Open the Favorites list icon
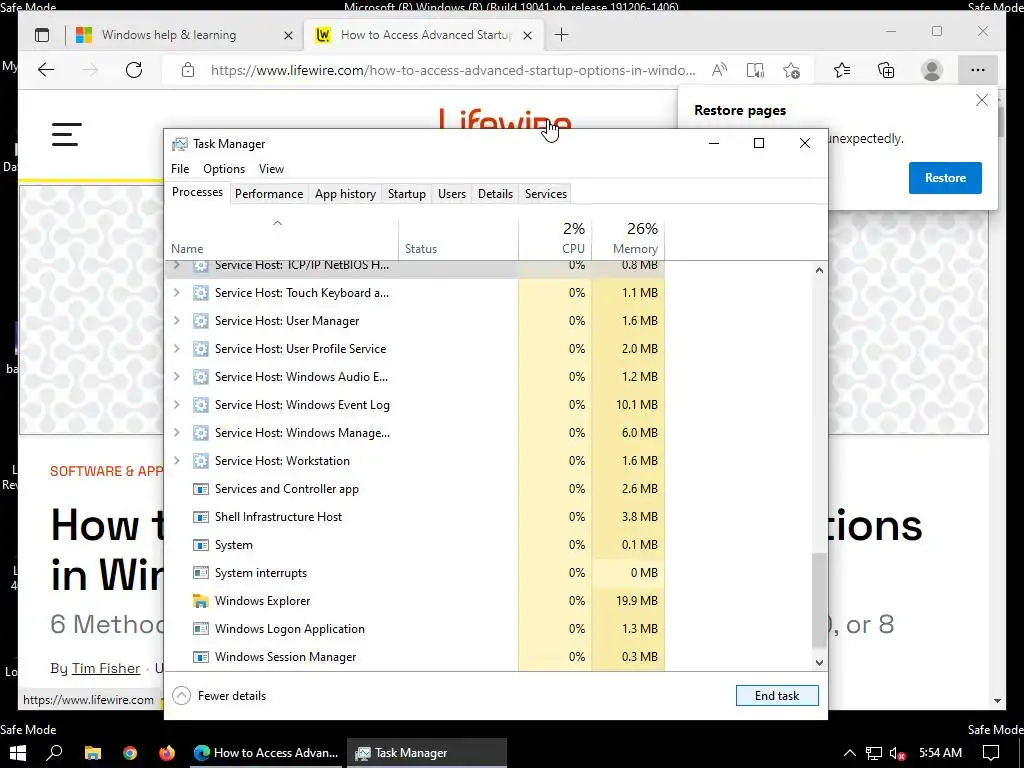1024x768 pixels. tap(842, 70)
